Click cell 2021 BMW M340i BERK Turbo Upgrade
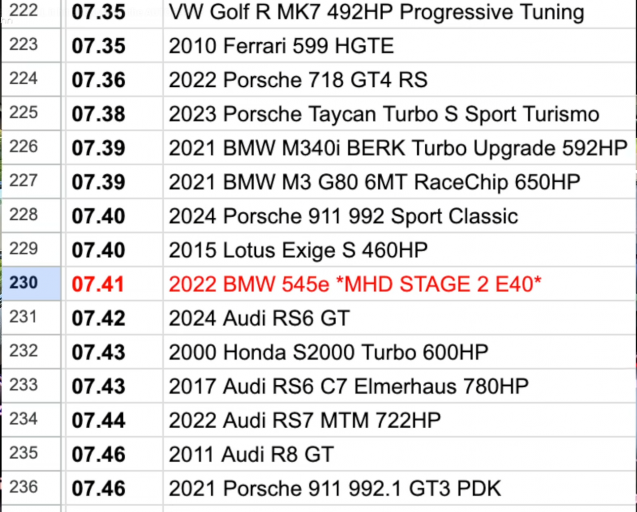Viewport: 637px width, 512px height. 400,148
